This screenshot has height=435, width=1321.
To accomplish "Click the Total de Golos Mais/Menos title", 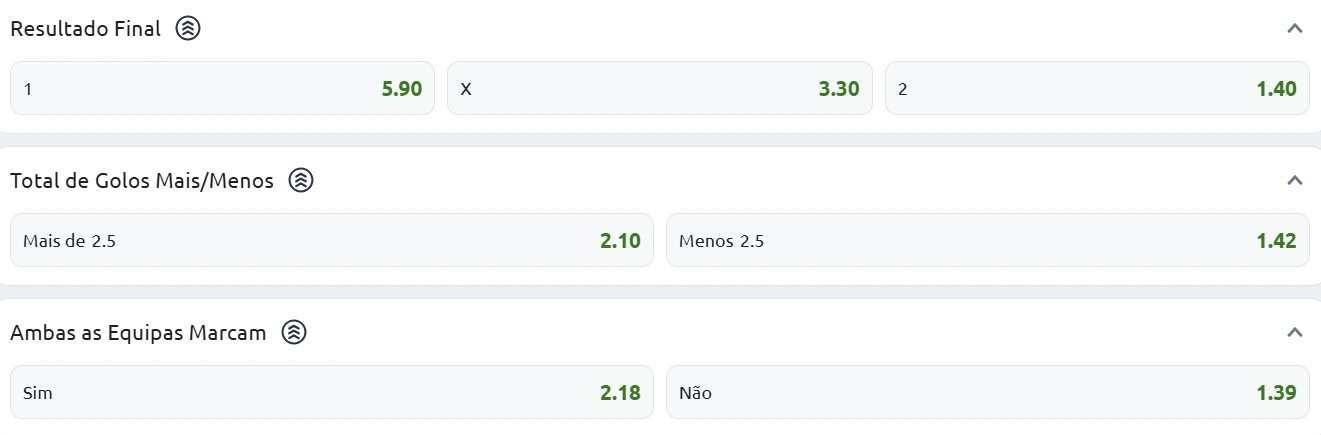I will click(x=142, y=181).
